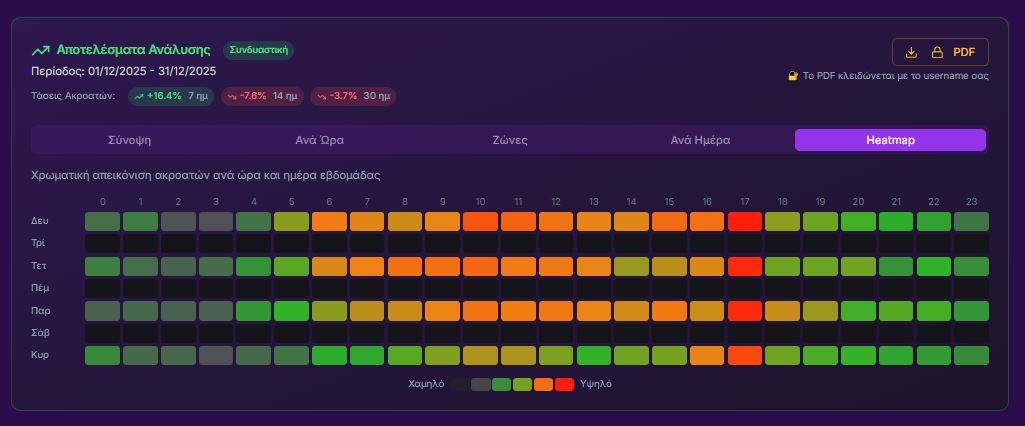
Task: Click the download icon in the PDF button
Action: 911,52
